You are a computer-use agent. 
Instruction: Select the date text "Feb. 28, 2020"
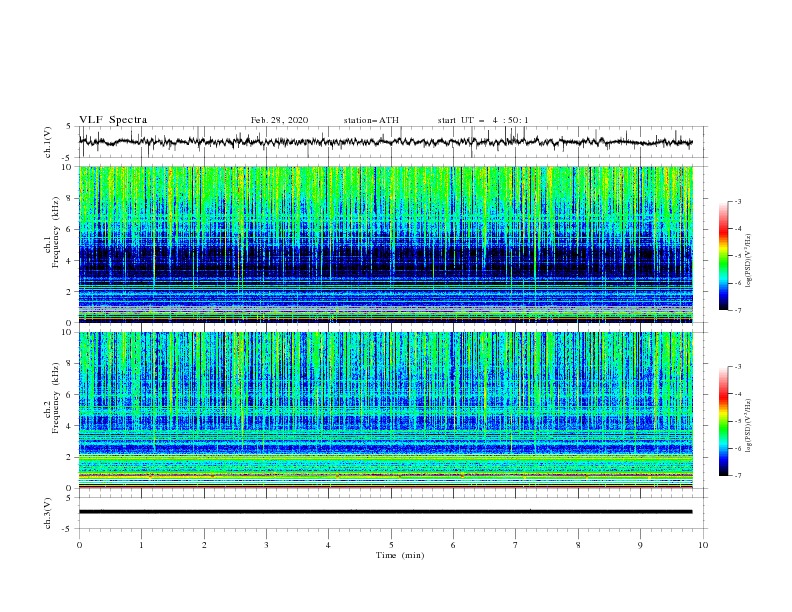(279, 120)
